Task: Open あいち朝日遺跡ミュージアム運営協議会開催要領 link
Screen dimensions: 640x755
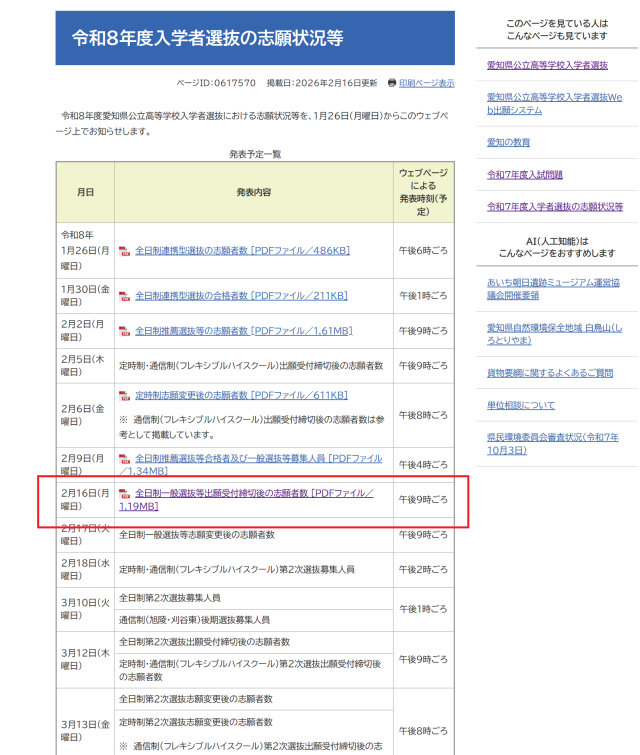Action: [x=554, y=288]
